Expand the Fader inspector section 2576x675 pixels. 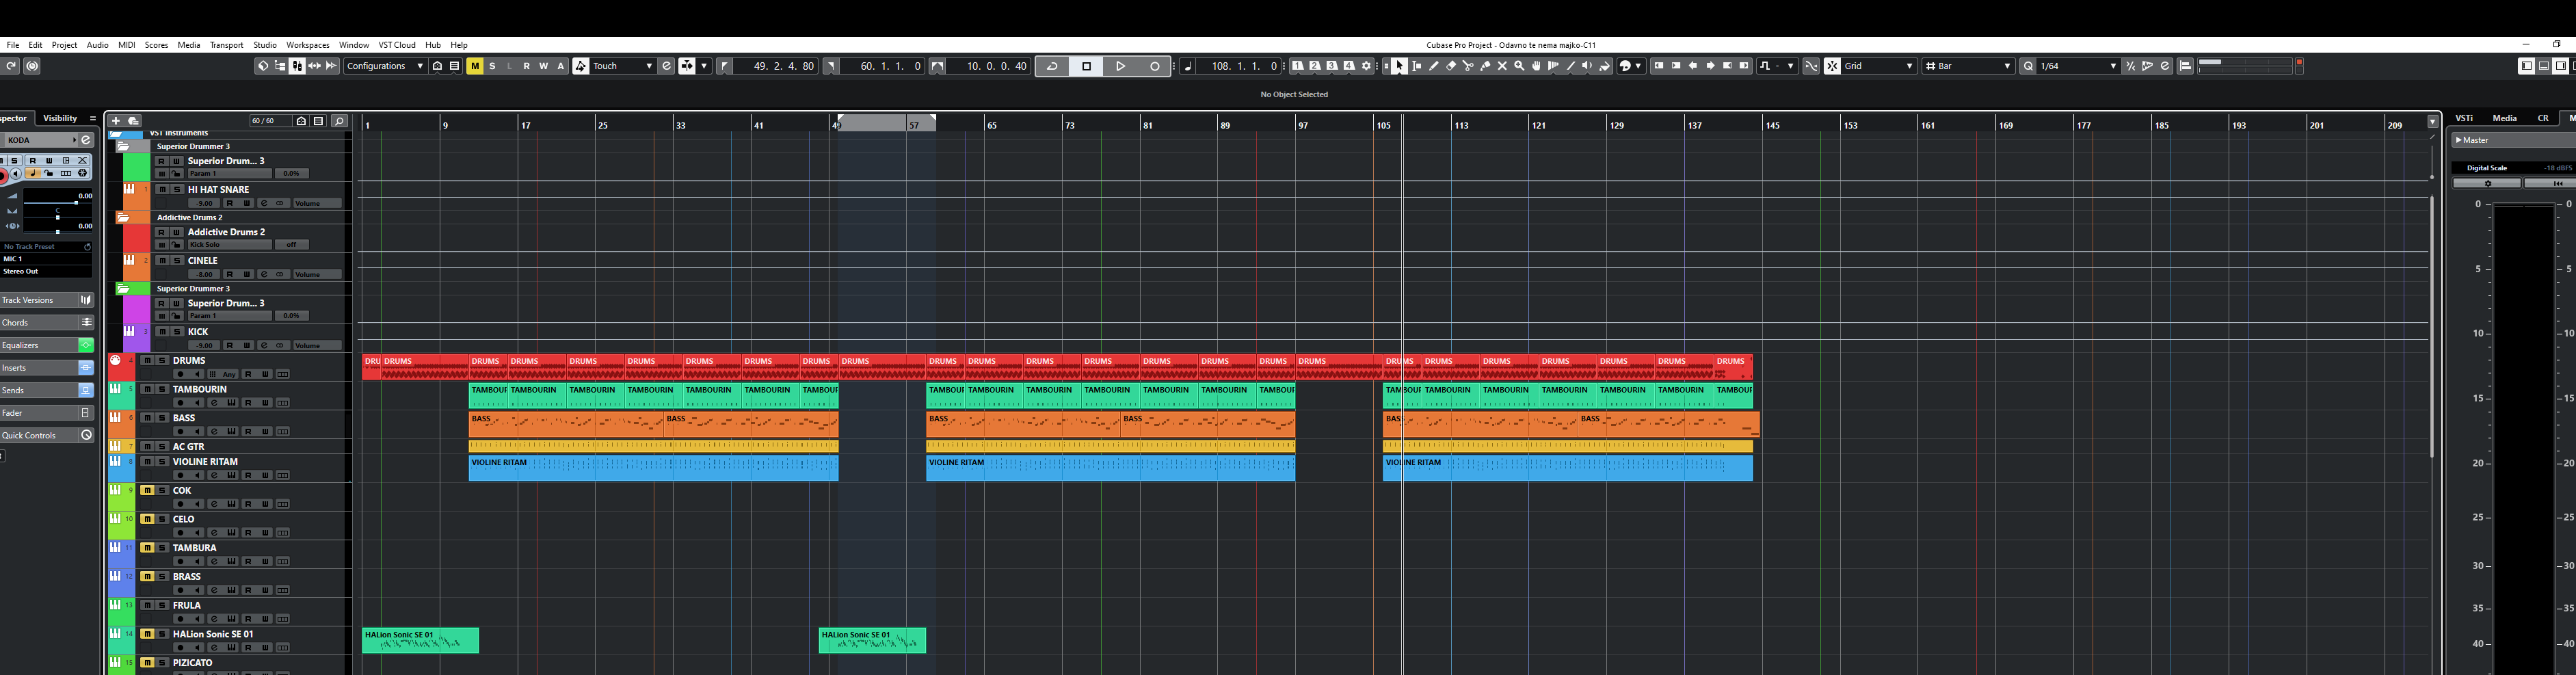[47, 413]
